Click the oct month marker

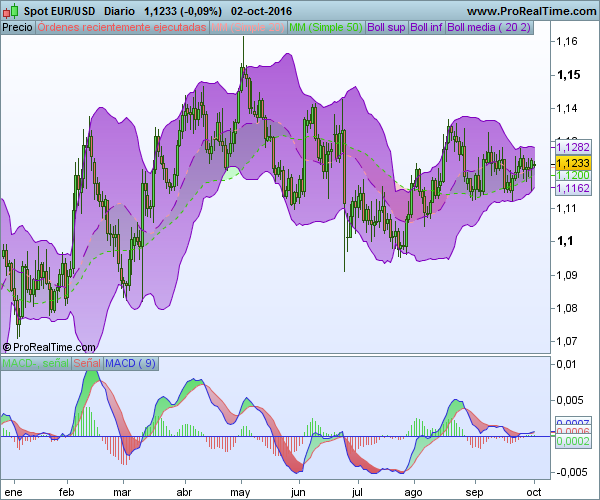(x=534, y=492)
